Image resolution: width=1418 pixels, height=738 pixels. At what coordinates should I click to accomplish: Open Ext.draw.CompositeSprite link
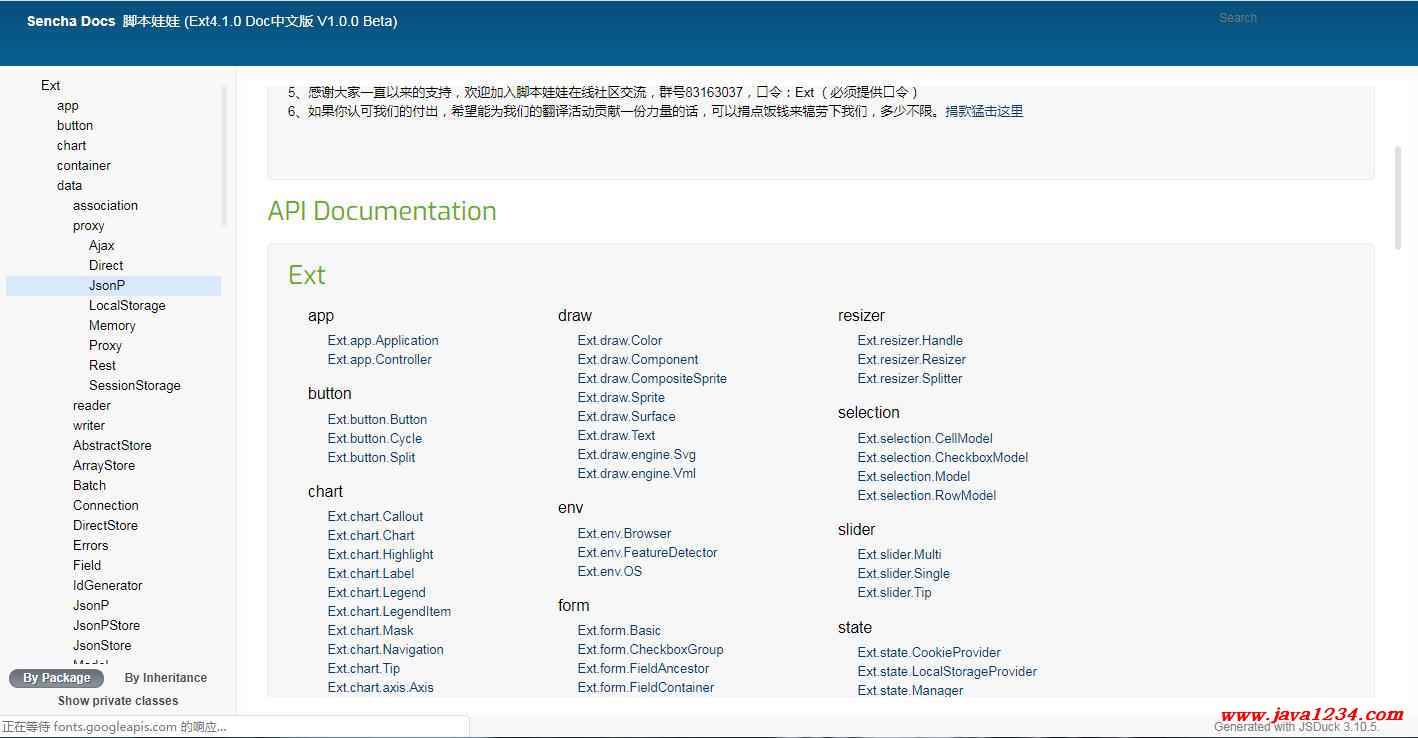coord(652,379)
